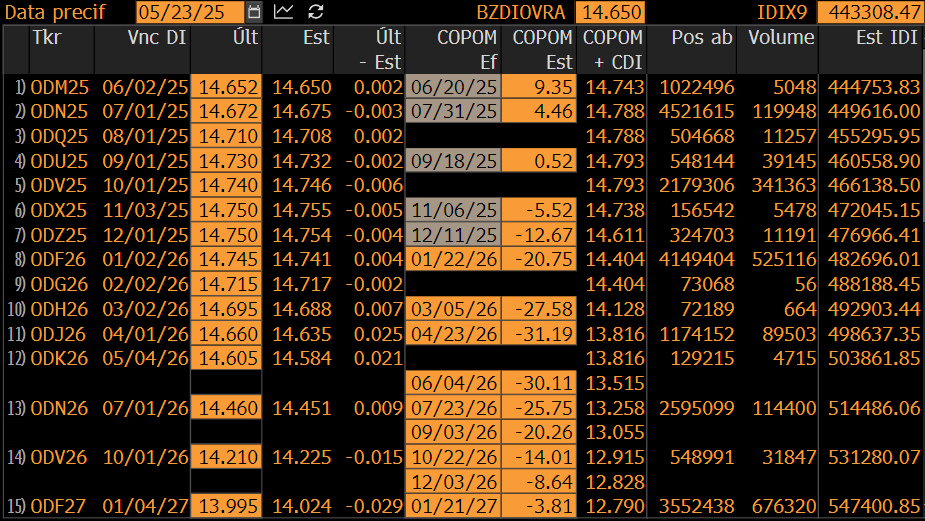Click COPOM Ef date 12/03/26
Image resolution: width=925 pixels, height=521 pixels.
tap(453, 482)
